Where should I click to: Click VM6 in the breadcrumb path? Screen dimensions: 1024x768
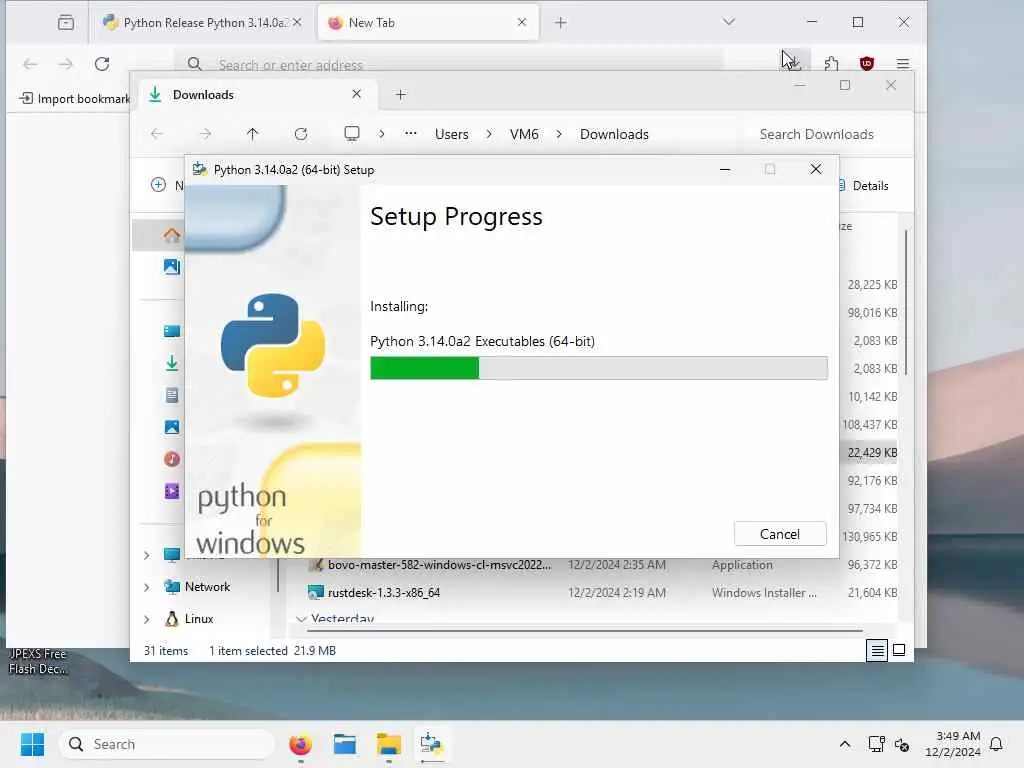(x=524, y=134)
